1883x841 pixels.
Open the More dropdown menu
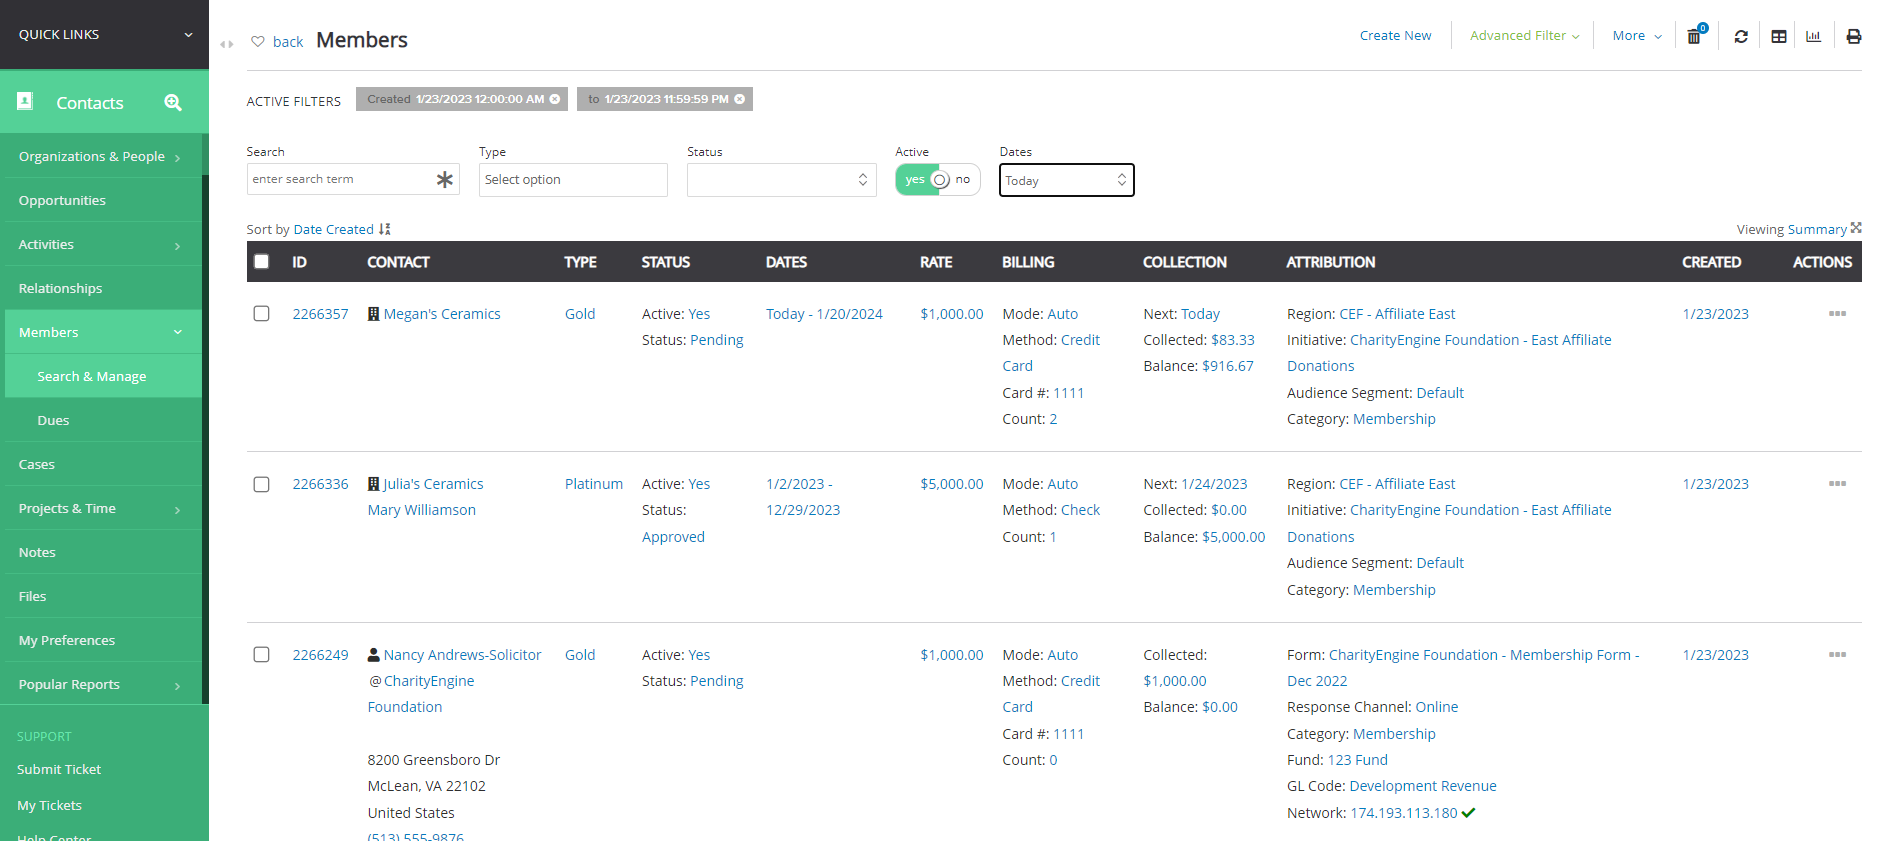pos(1637,36)
